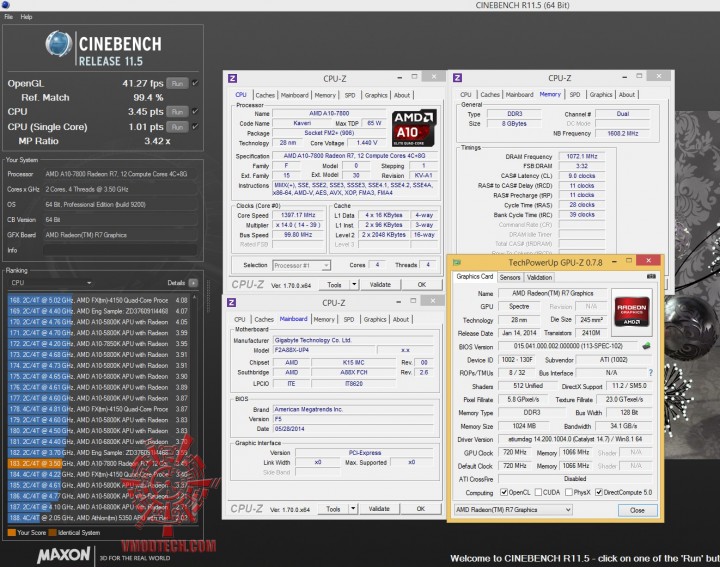720x567 pixels.
Task: Open the Help menu in Cinebench
Action: pos(26,17)
